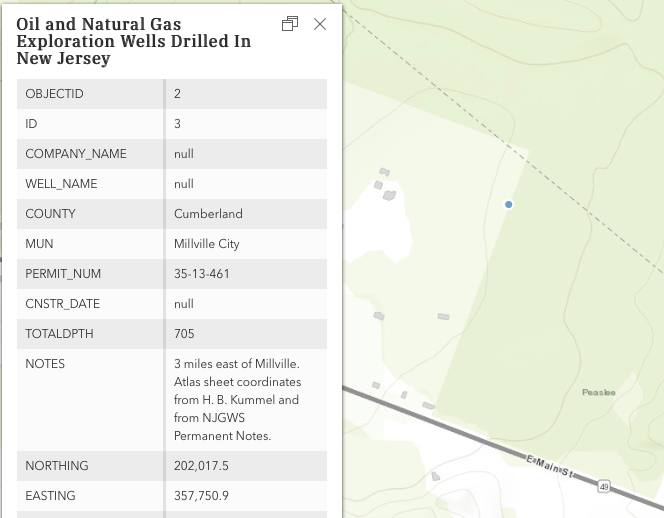Click the popup title about New Jersey wells
Viewport: 664px width, 518px height.
click(133, 41)
